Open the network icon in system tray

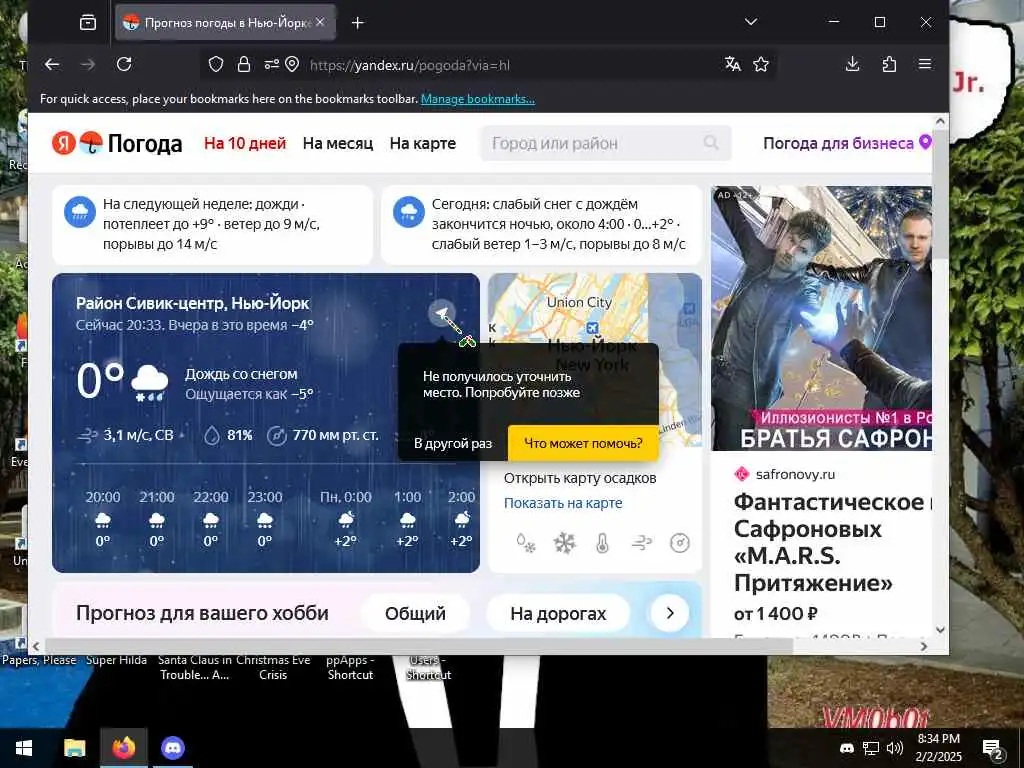click(x=871, y=748)
